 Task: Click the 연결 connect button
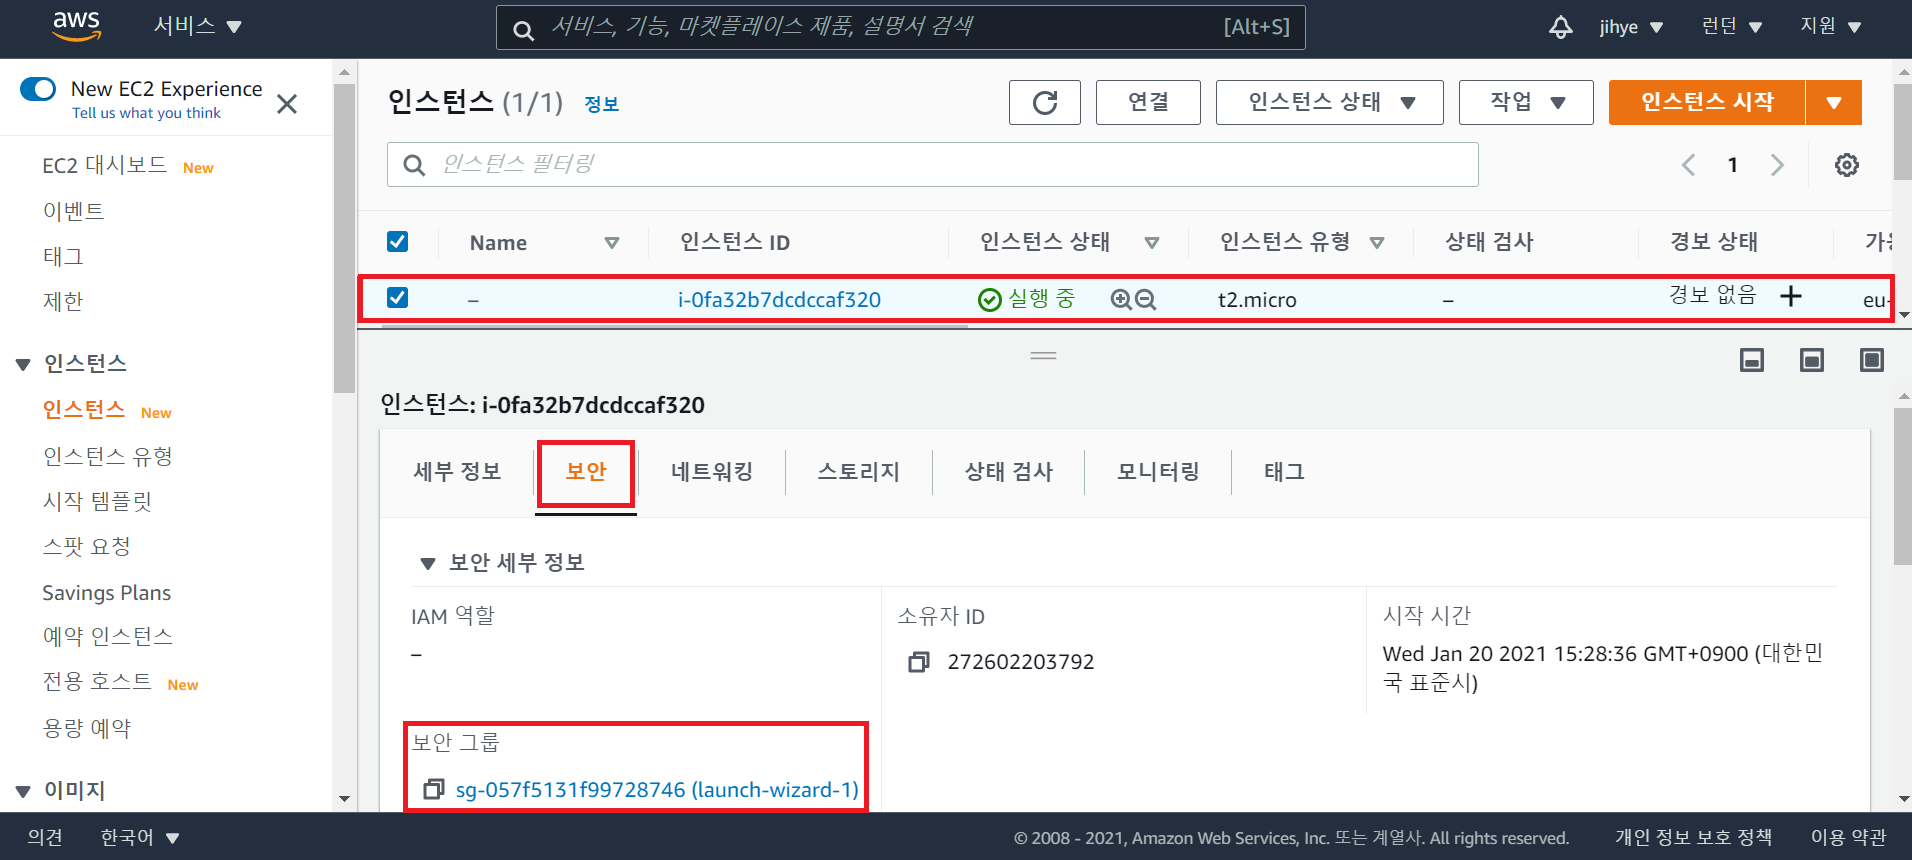click(1148, 102)
